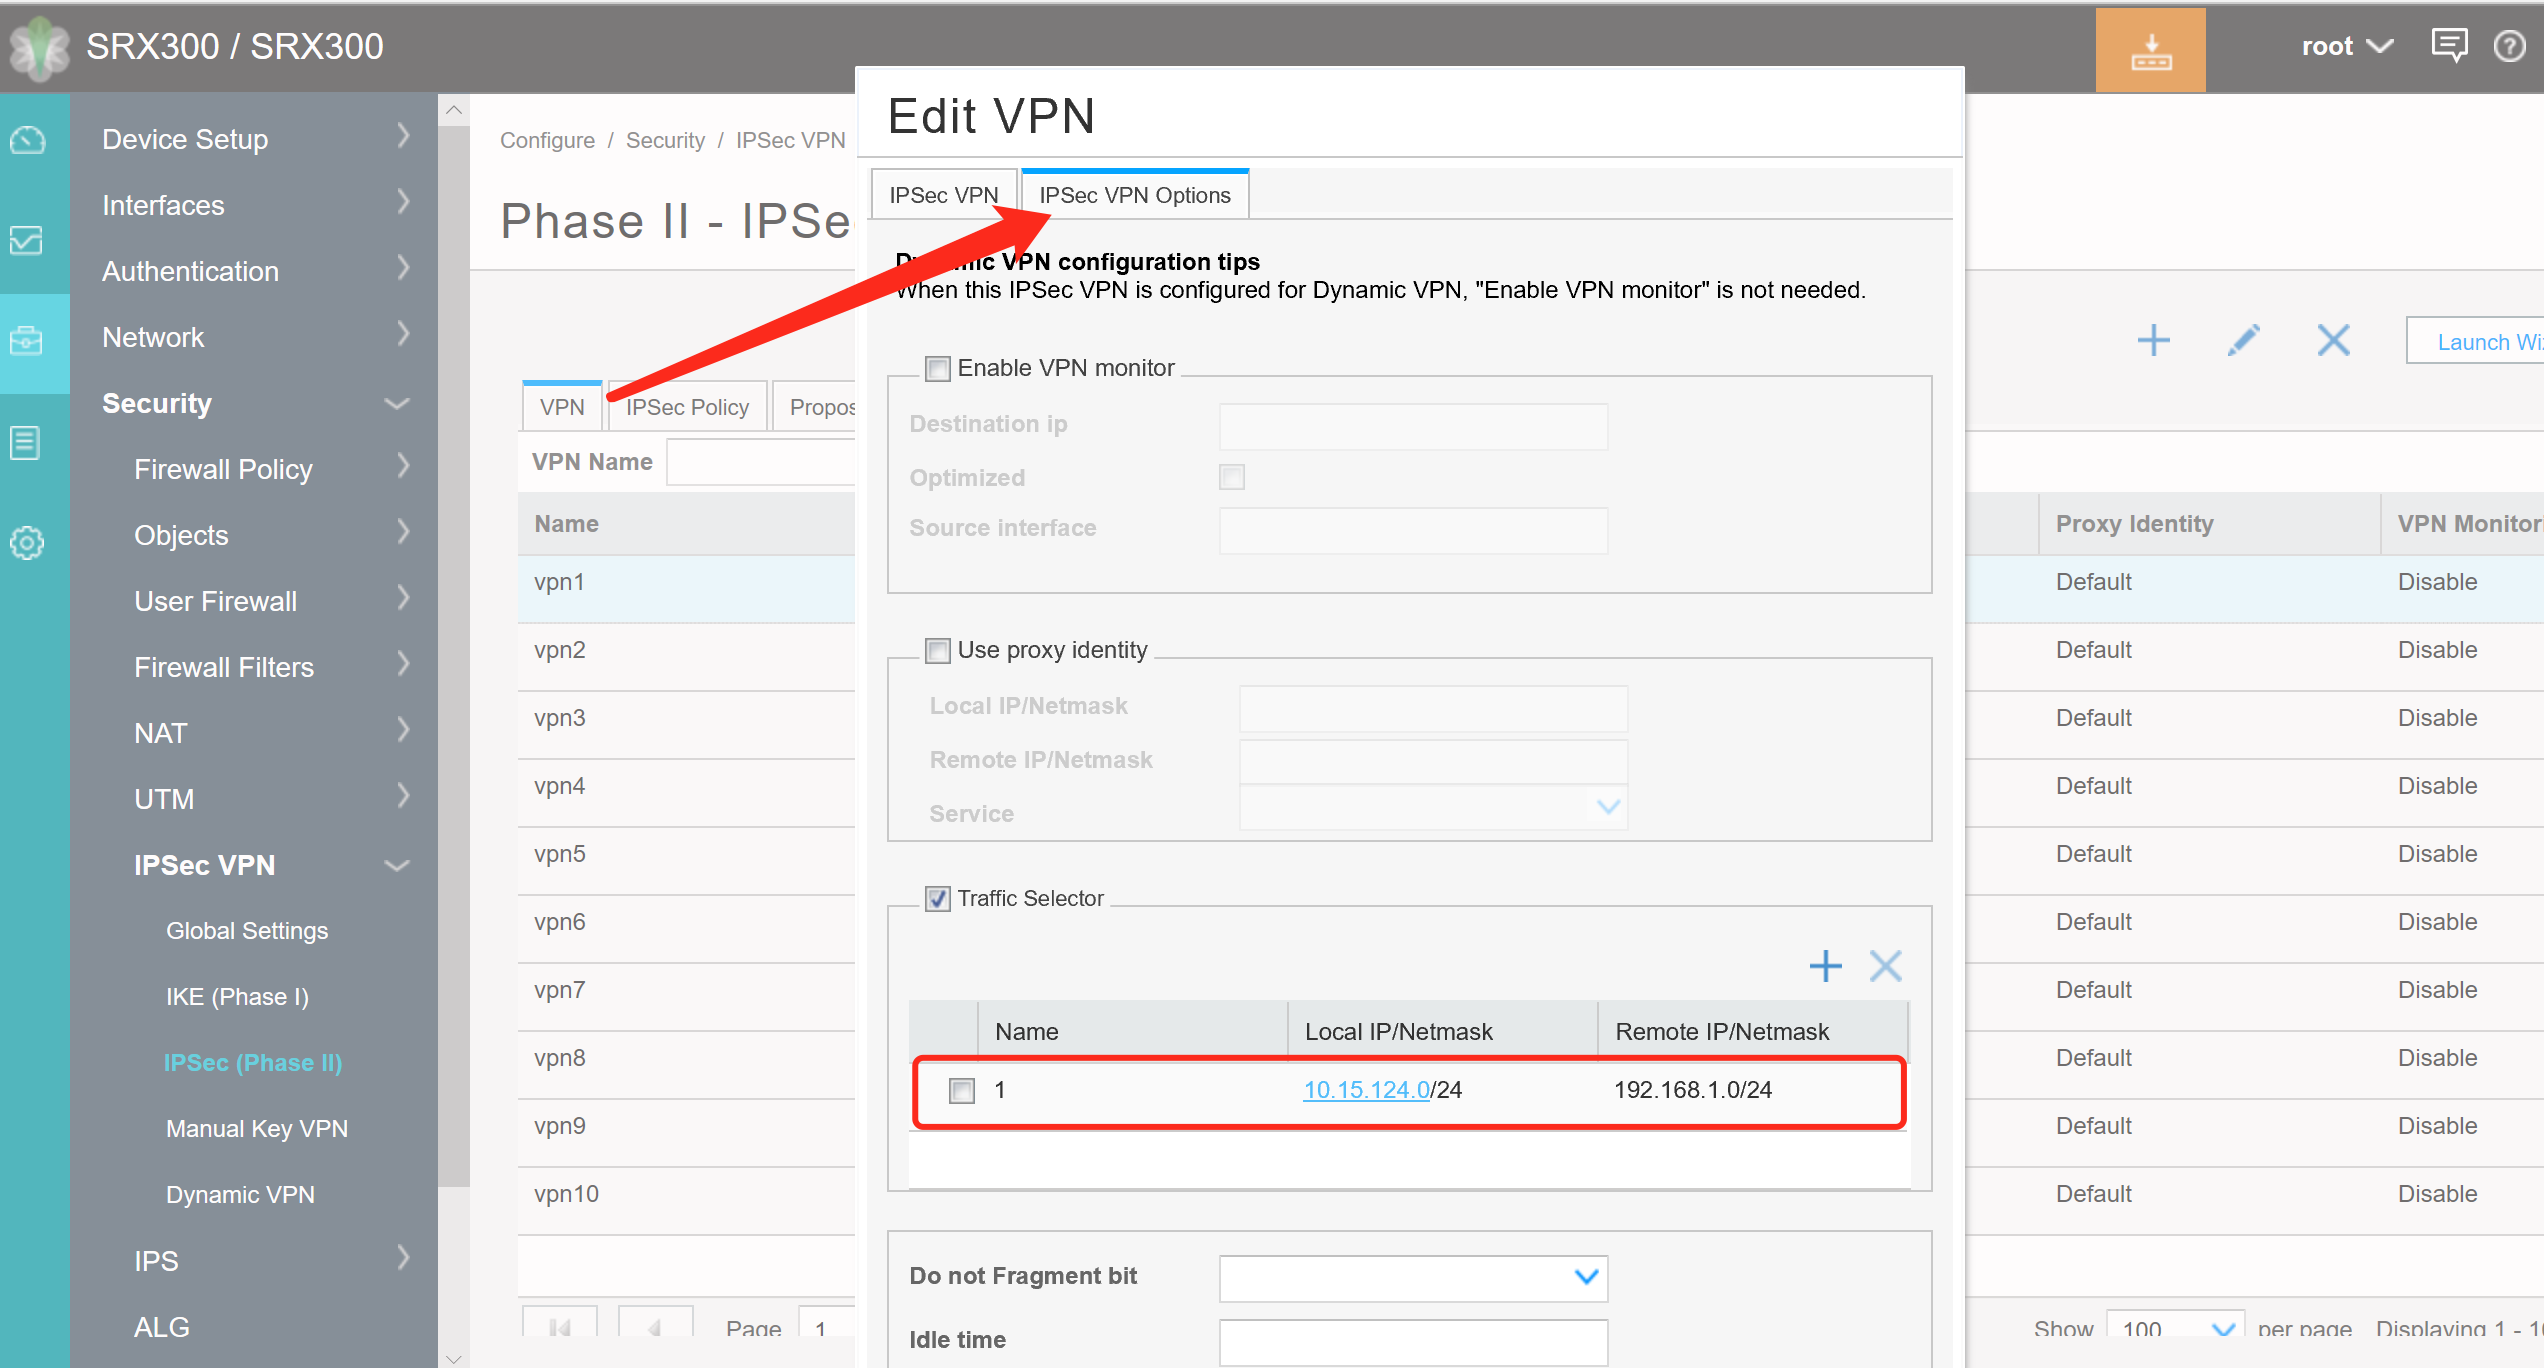Click the Idle time input field

point(1412,1341)
